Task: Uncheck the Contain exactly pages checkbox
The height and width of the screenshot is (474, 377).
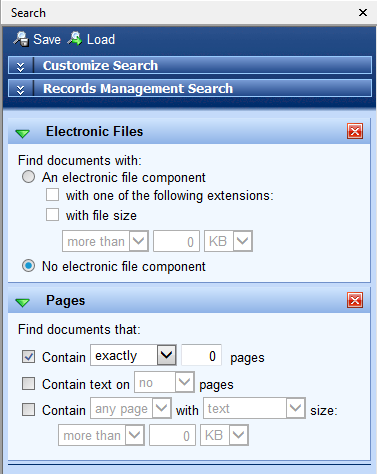Action: pyautogui.click(x=28, y=356)
